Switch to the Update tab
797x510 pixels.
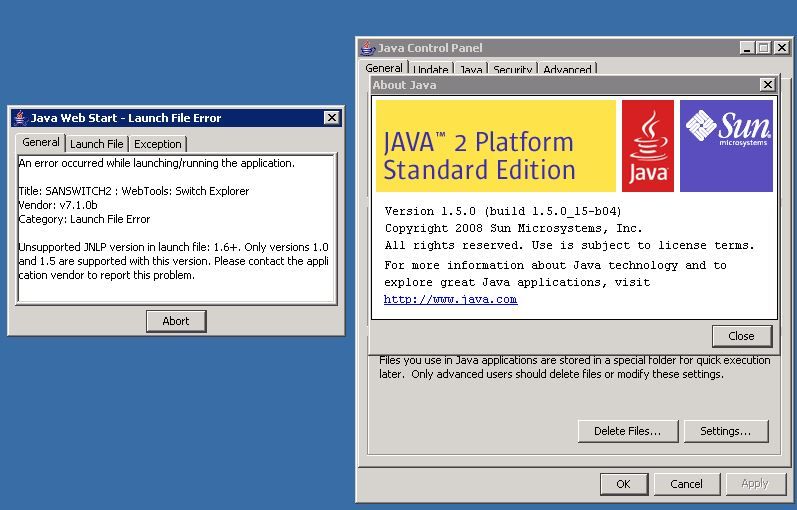point(431,69)
